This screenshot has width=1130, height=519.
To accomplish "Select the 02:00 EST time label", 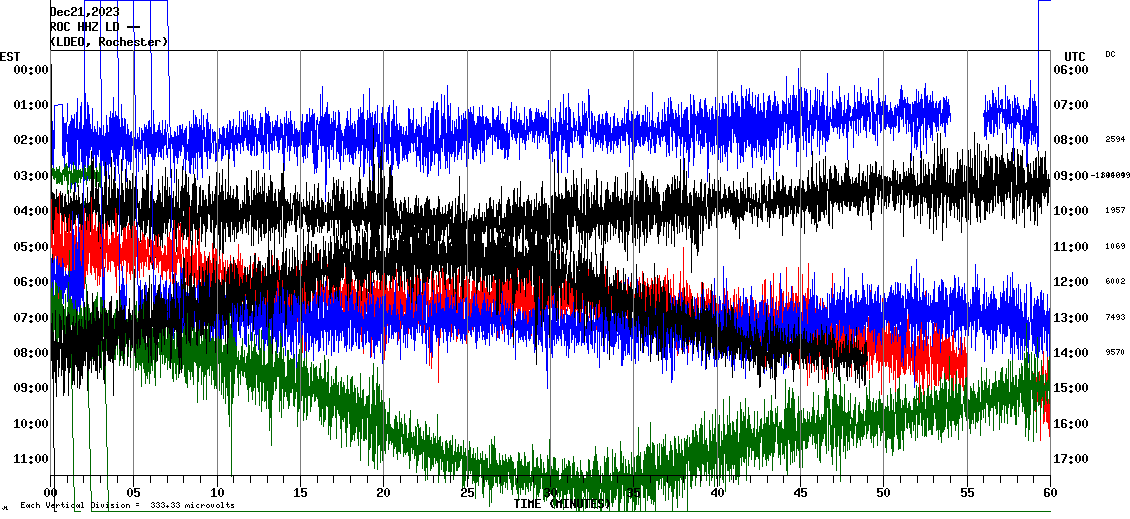I will (x=31, y=140).
